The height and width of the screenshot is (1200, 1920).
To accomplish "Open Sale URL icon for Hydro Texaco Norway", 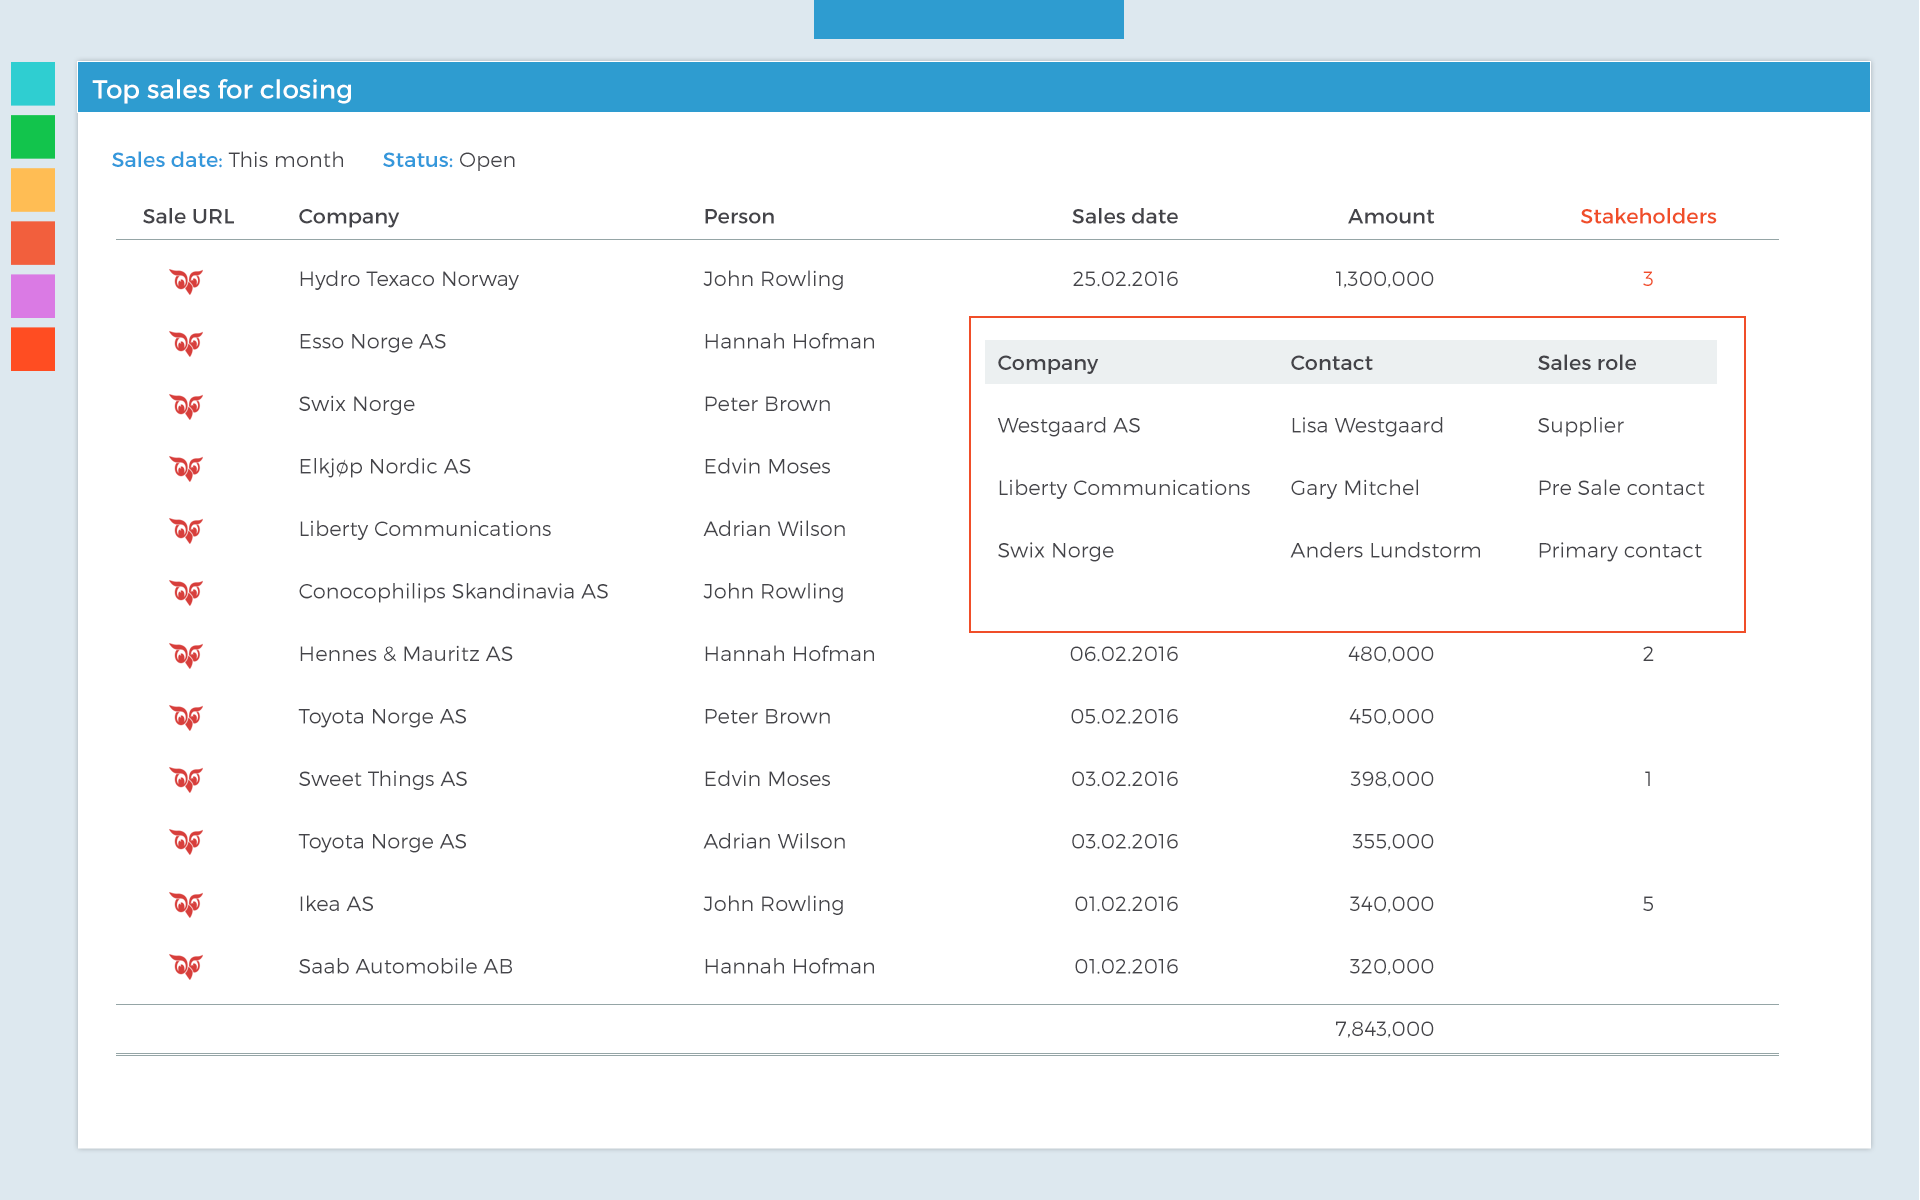I will tap(186, 281).
